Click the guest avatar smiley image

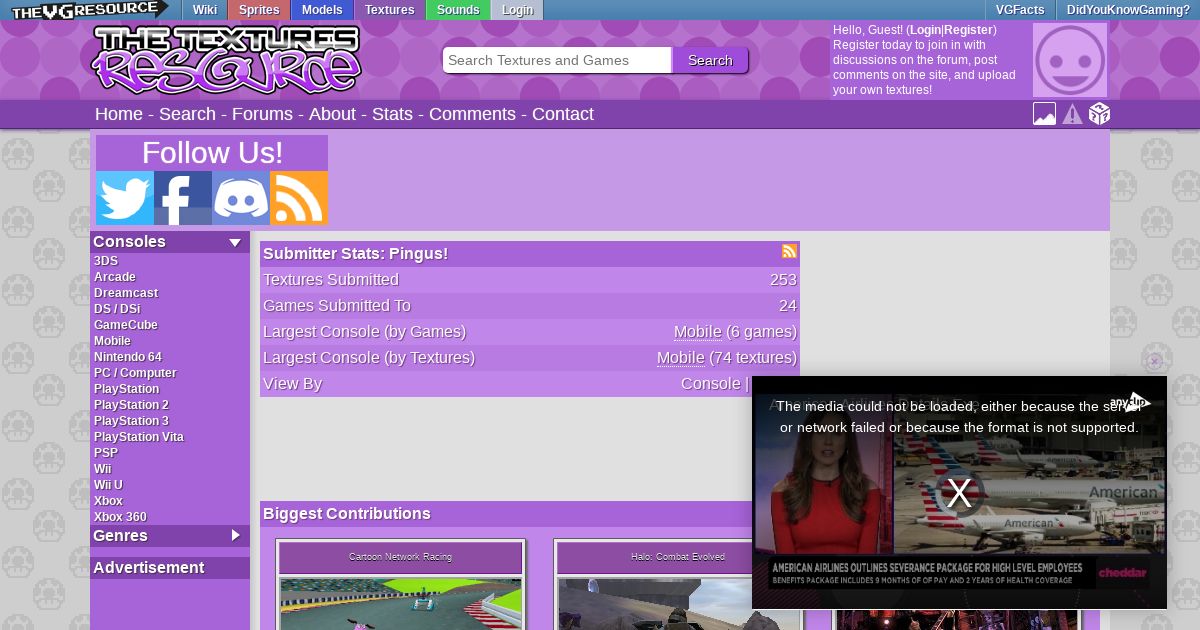point(1070,60)
